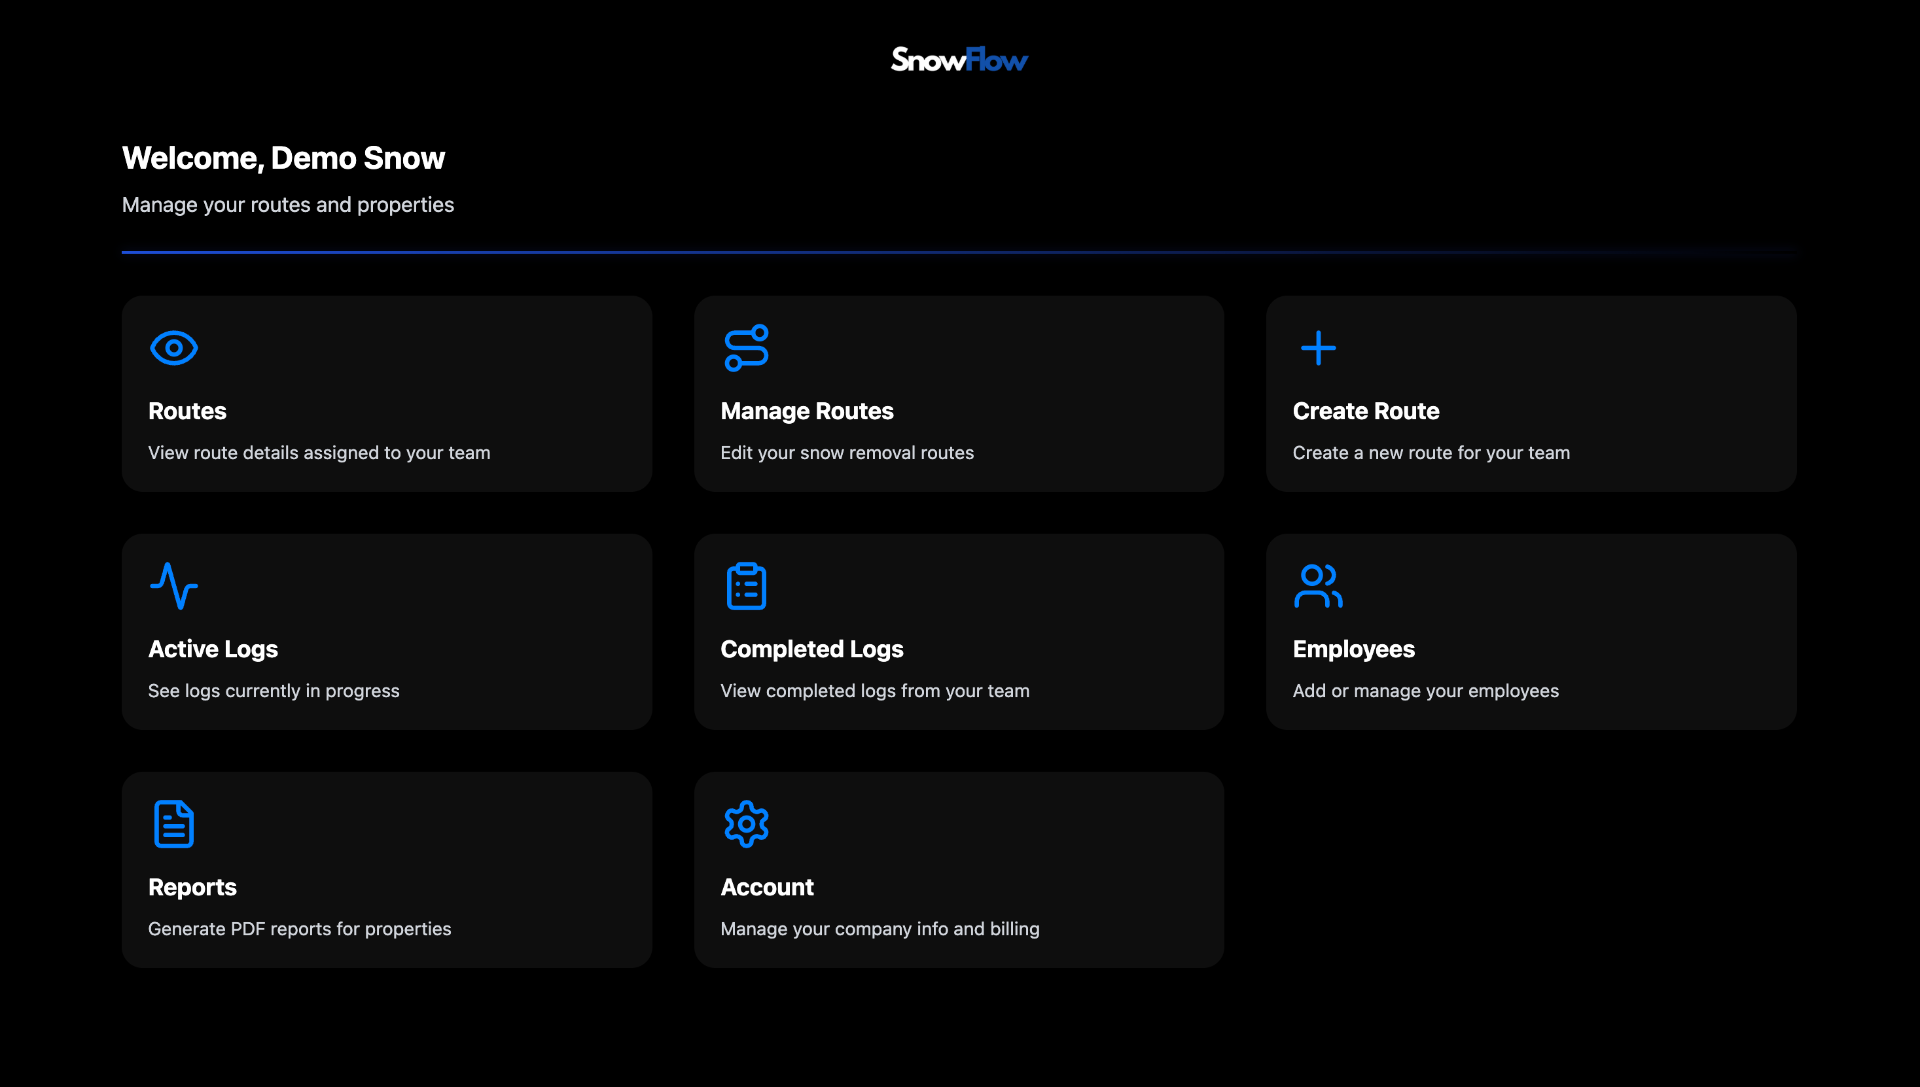The width and height of the screenshot is (1920, 1087).
Task: Click the plus icon for Create Route
Action: 1318,348
